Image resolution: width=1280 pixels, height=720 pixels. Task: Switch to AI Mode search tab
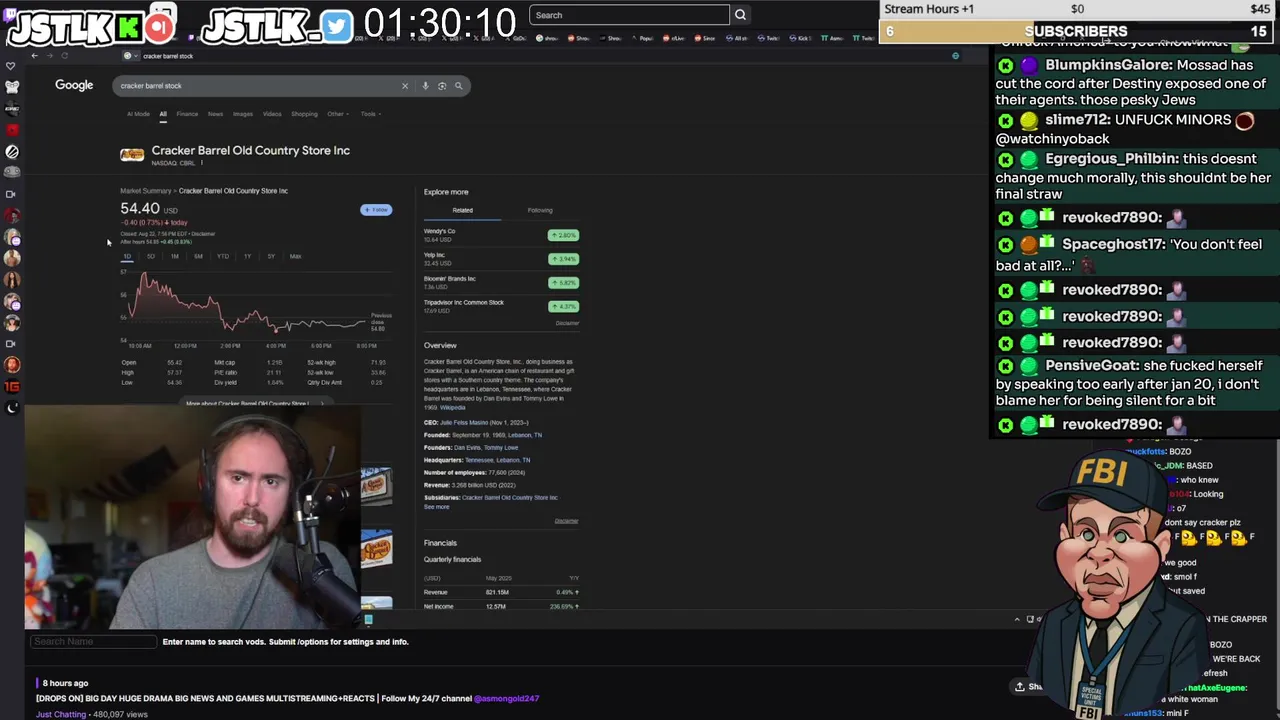[138, 114]
